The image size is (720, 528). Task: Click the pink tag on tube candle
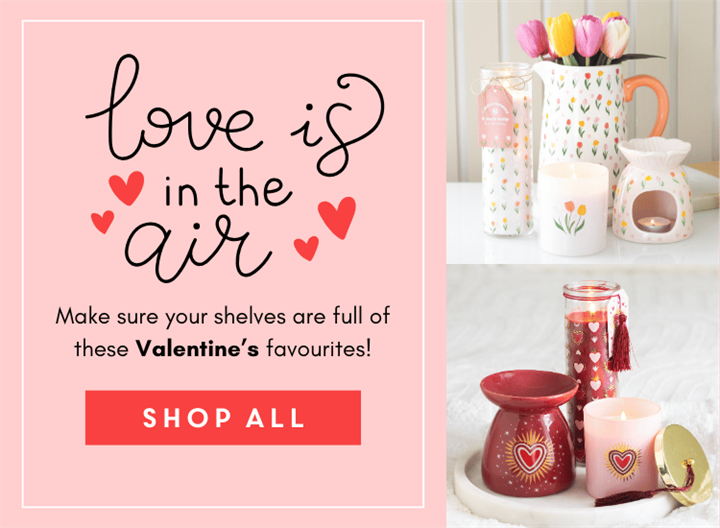click(x=496, y=117)
